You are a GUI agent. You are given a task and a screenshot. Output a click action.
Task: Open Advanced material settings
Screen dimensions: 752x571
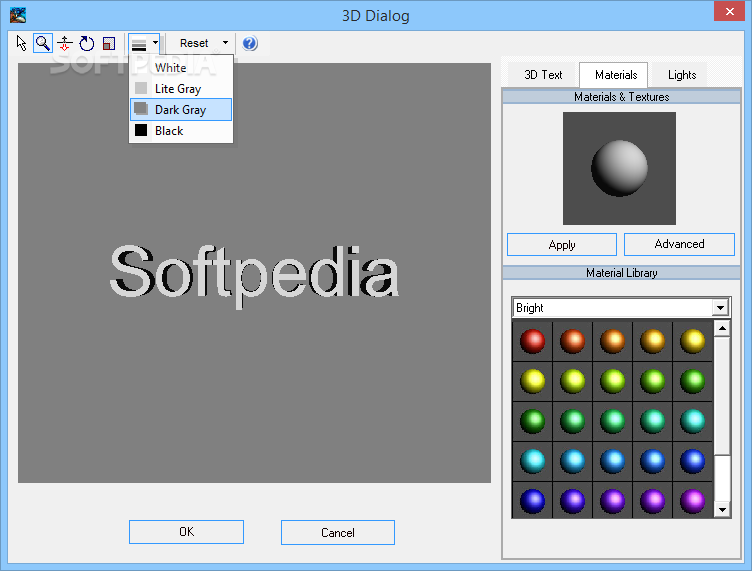(679, 245)
